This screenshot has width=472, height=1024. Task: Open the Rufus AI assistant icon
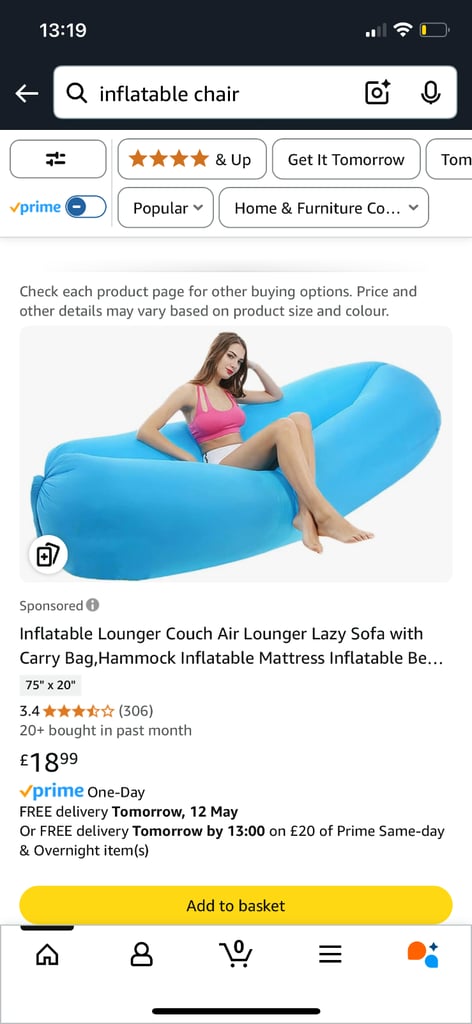(x=423, y=954)
